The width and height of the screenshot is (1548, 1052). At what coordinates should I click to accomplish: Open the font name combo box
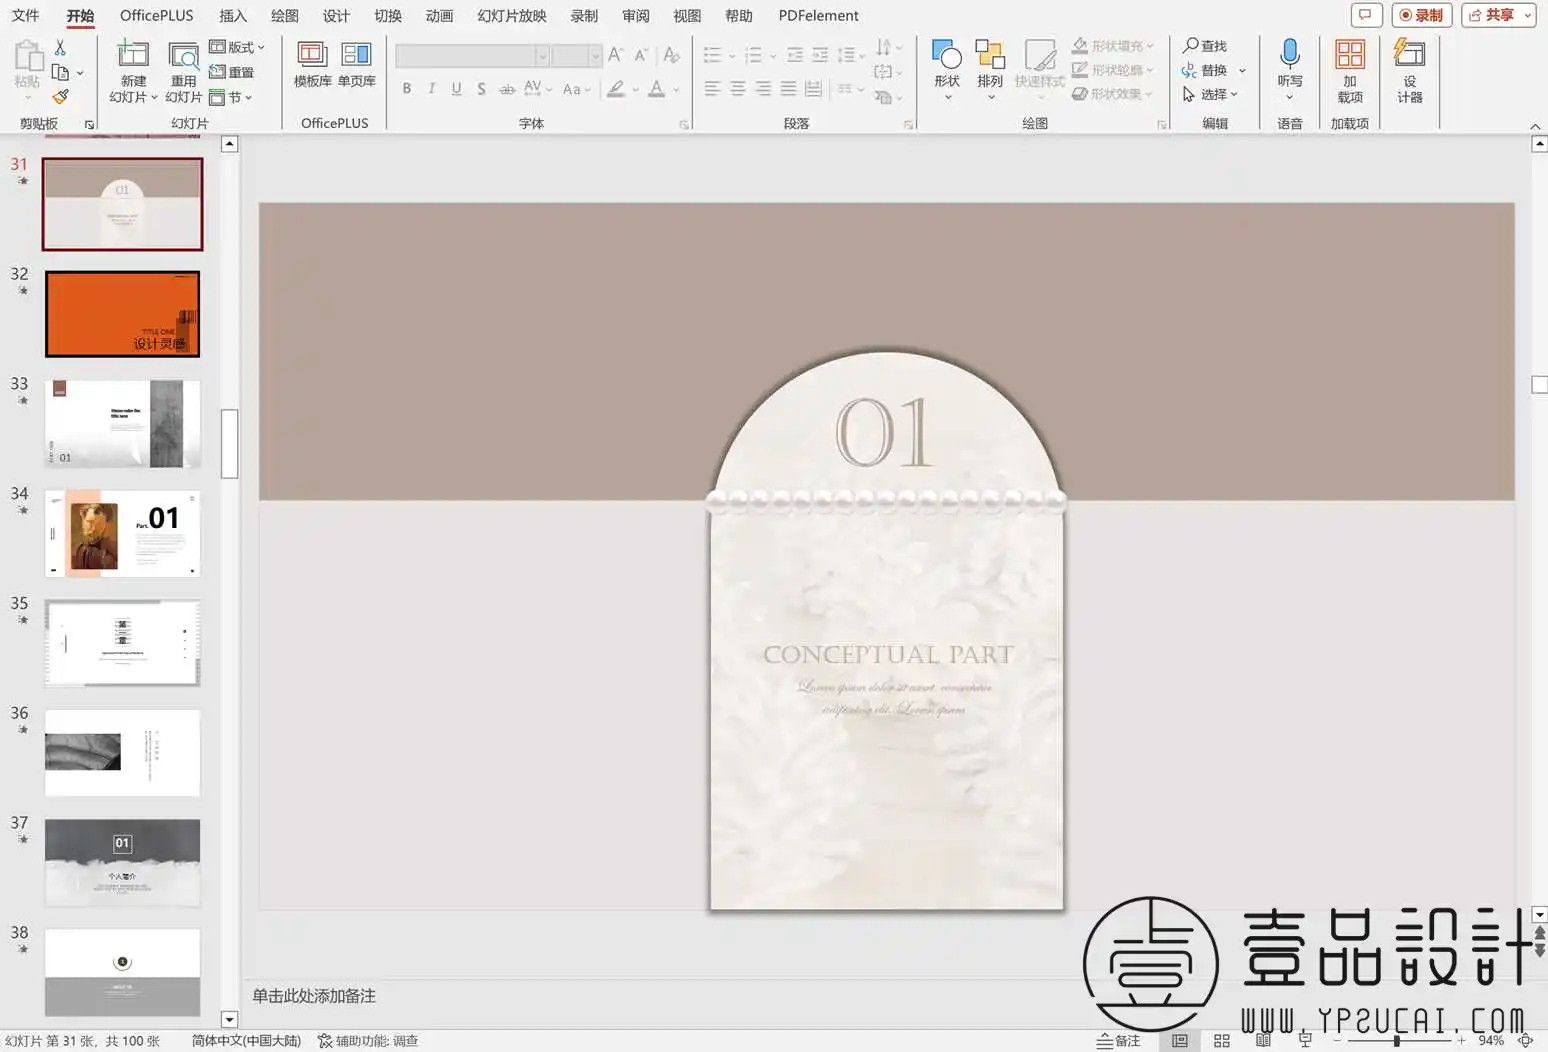point(473,56)
